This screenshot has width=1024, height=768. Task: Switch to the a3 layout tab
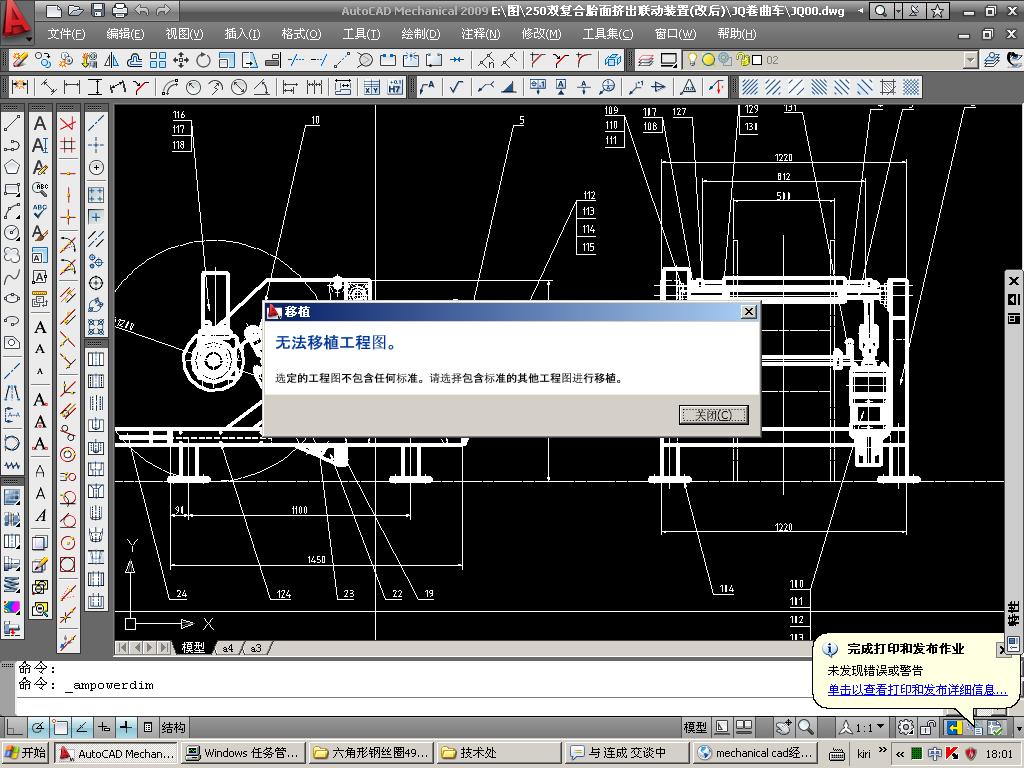pyautogui.click(x=255, y=648)
